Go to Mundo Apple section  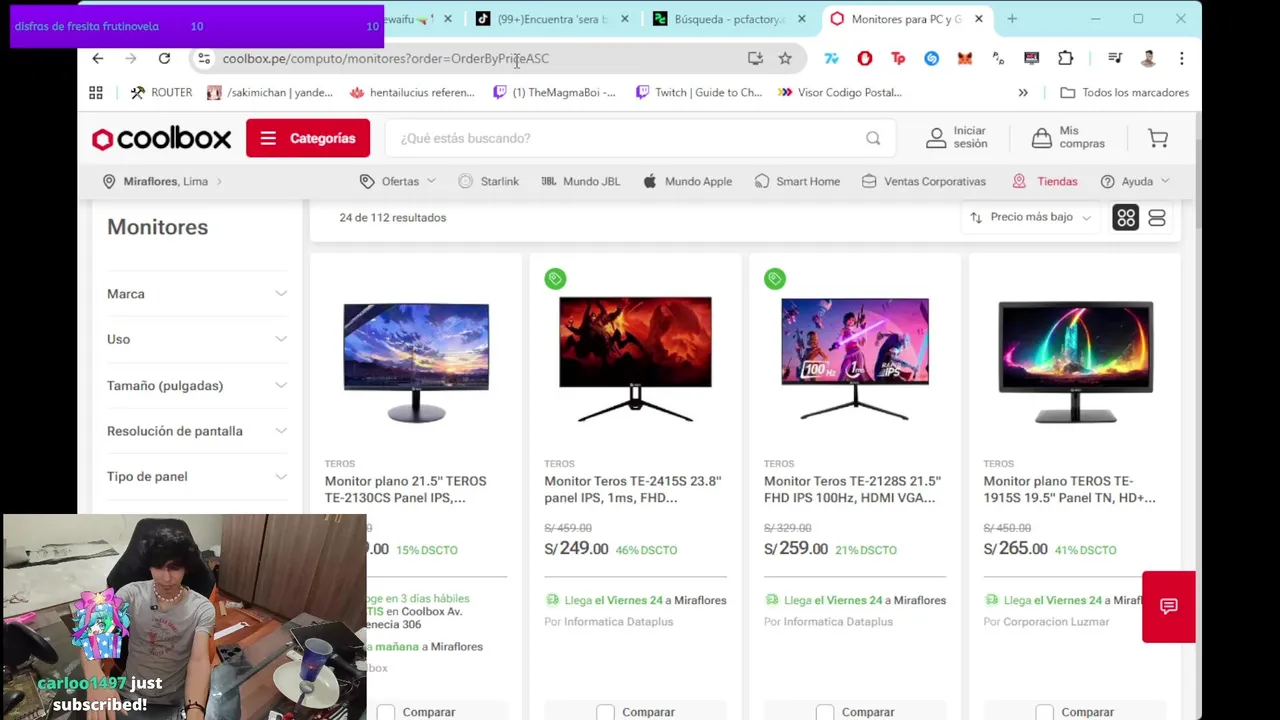(x=688, y=181)
